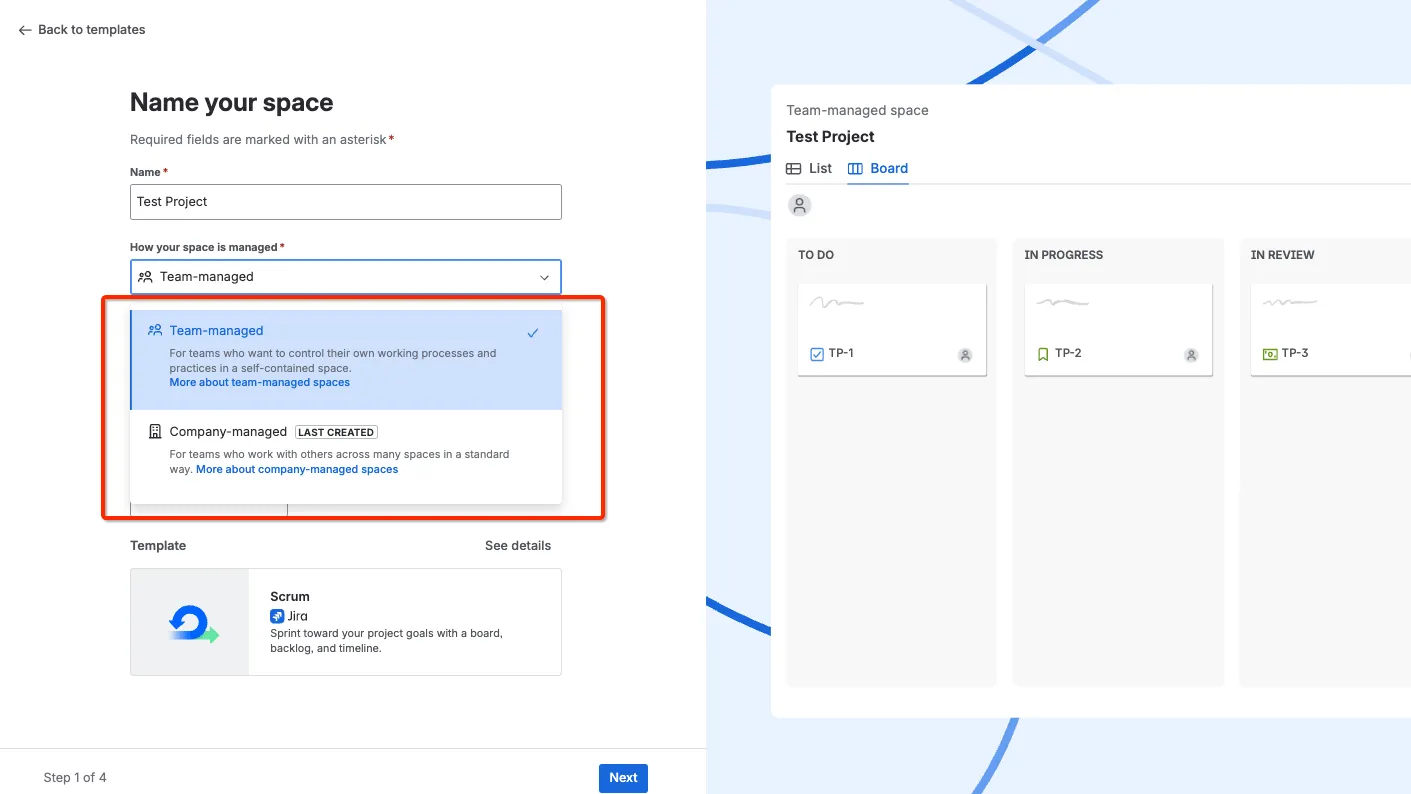Click the task checkbox icon on TP-1
Image resolution: width=1411 pixels, height=794 pixels.
coord(817,354)
